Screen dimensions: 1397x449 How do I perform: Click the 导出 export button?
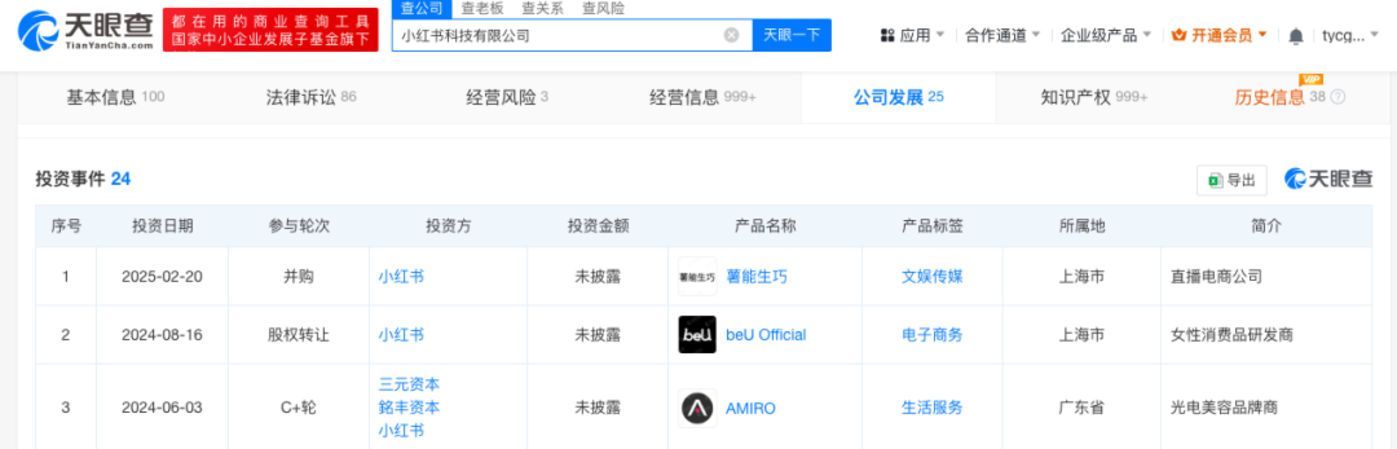point(1231,180)
